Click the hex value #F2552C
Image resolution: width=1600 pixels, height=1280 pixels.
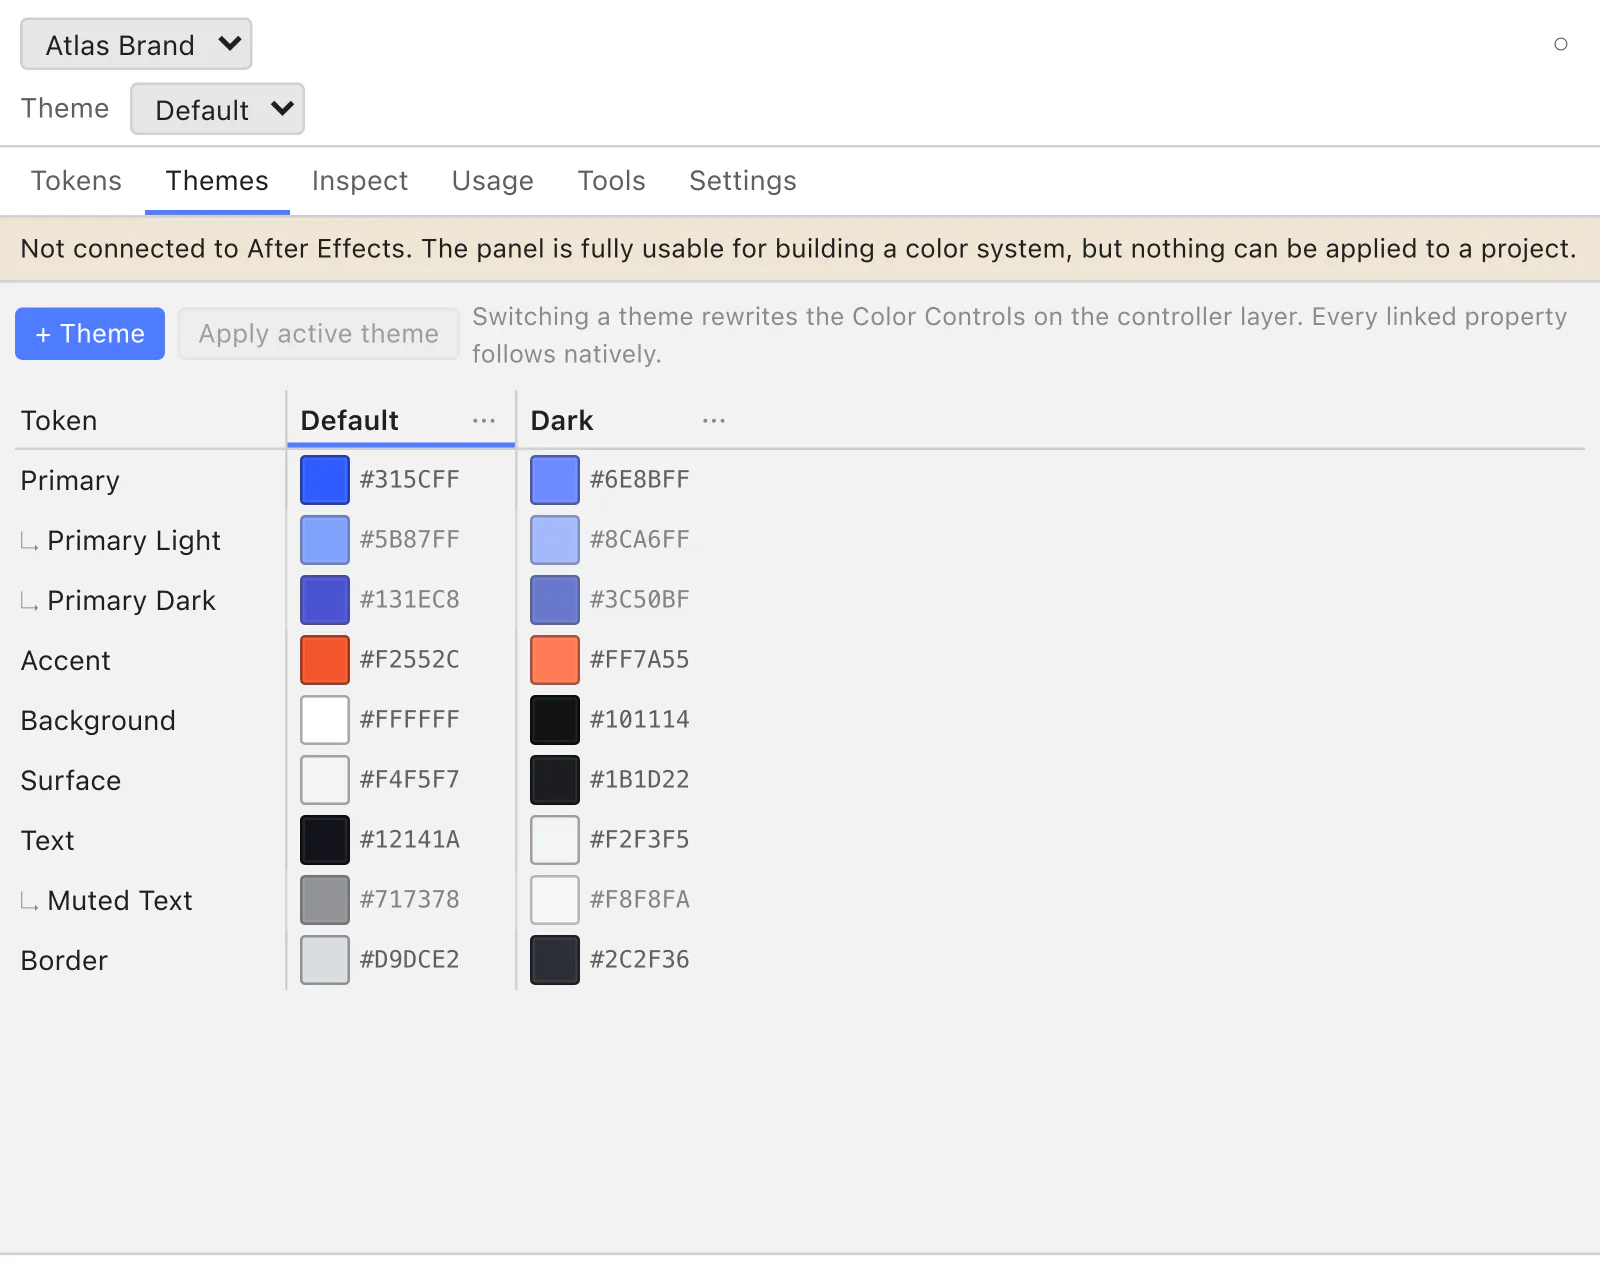point(410,660)
